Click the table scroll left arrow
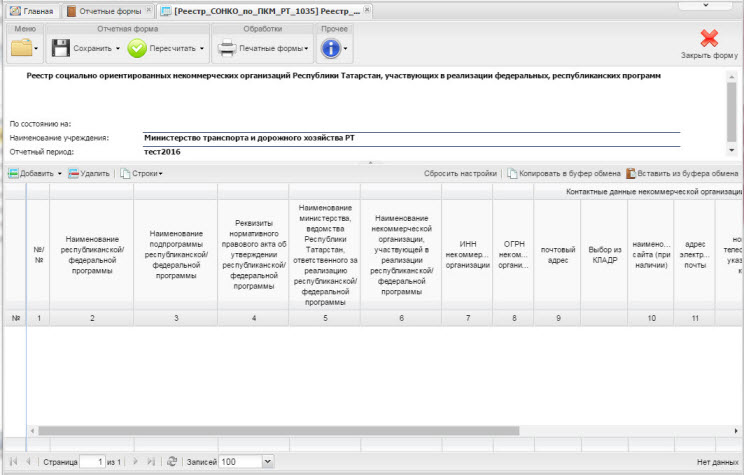 pos(32,431)
